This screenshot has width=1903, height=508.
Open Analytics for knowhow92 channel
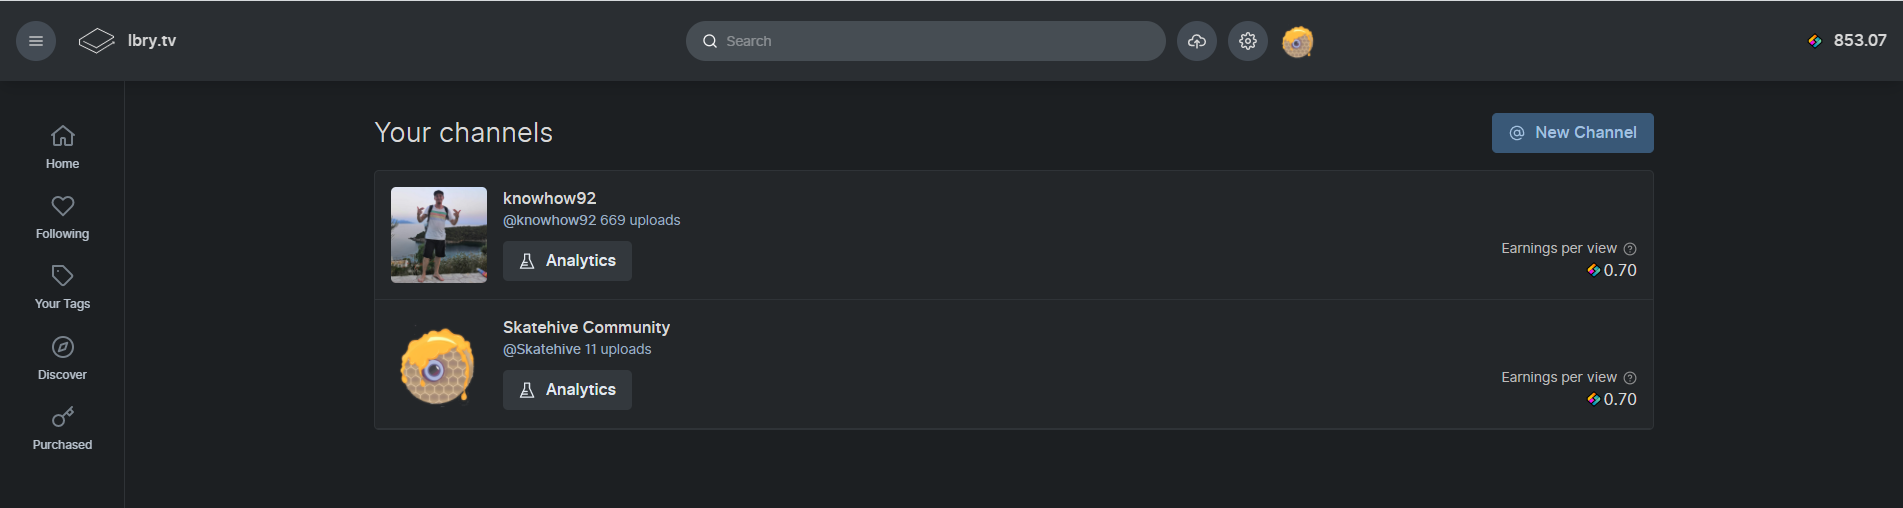click(567, 261)
